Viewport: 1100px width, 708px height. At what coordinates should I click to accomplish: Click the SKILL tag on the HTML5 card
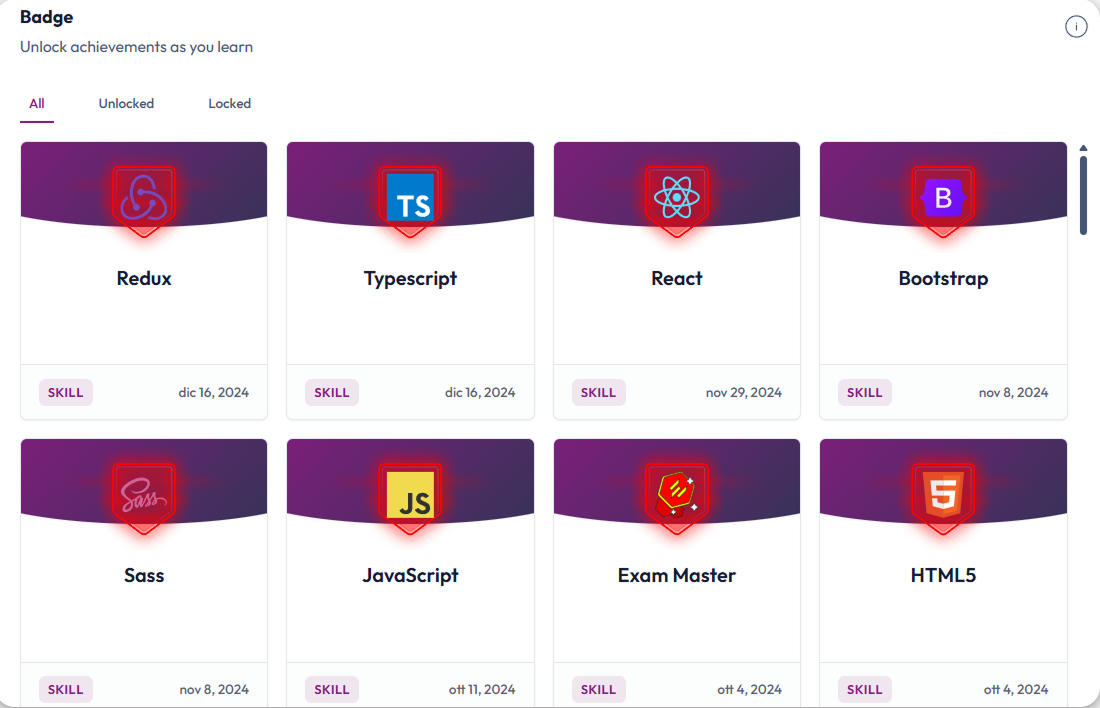click(864, 689)
